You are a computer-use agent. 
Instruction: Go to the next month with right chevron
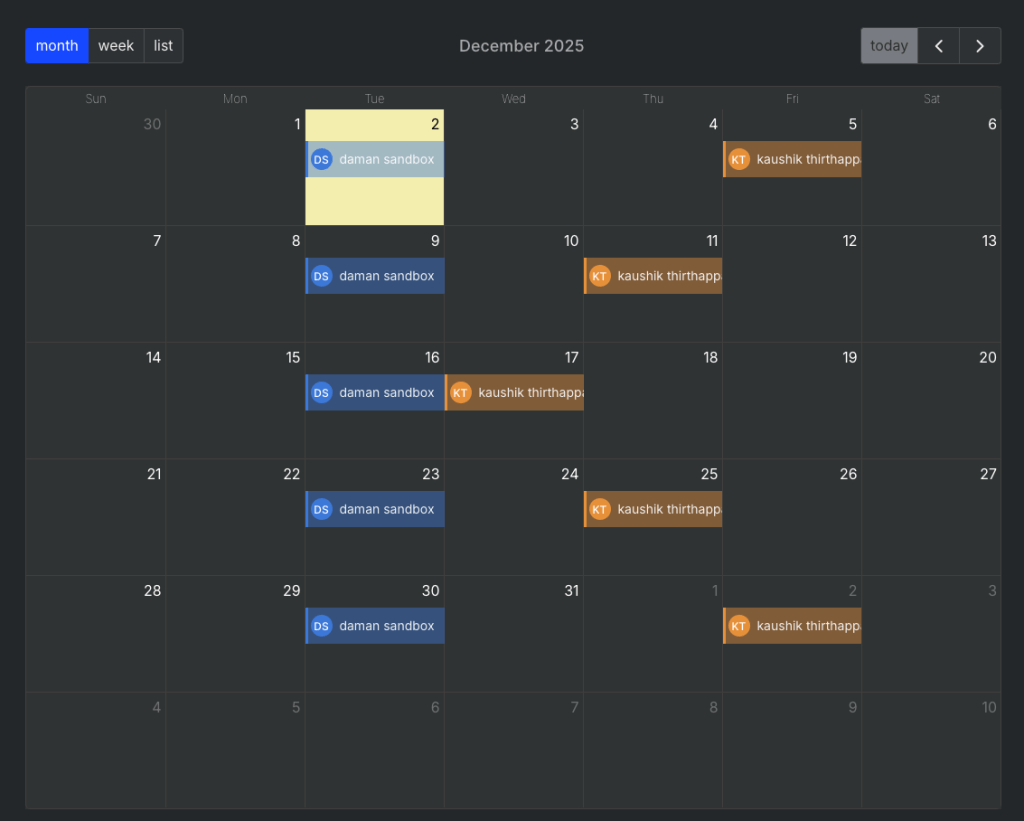coord(980,46)
